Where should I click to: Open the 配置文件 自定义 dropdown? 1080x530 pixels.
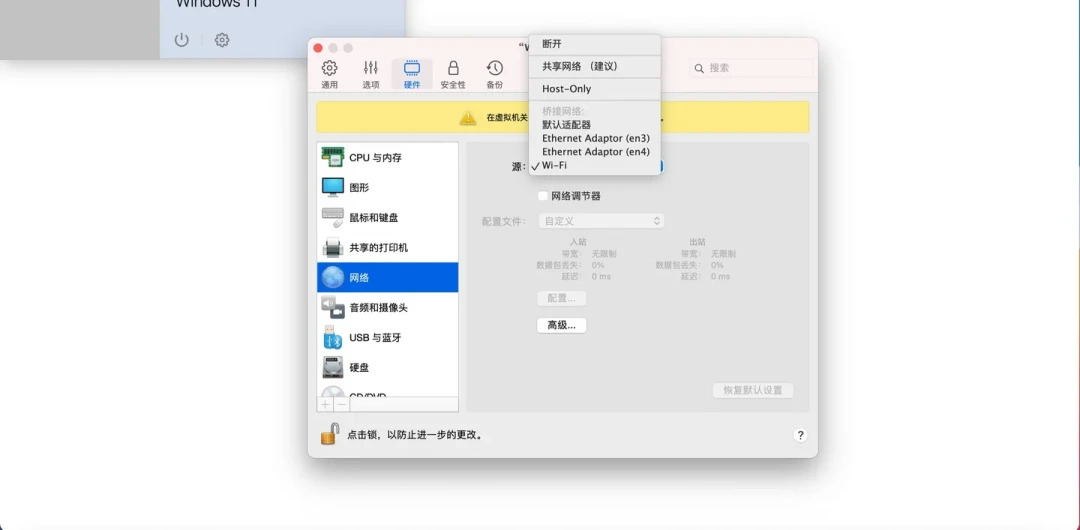[601, 221]
